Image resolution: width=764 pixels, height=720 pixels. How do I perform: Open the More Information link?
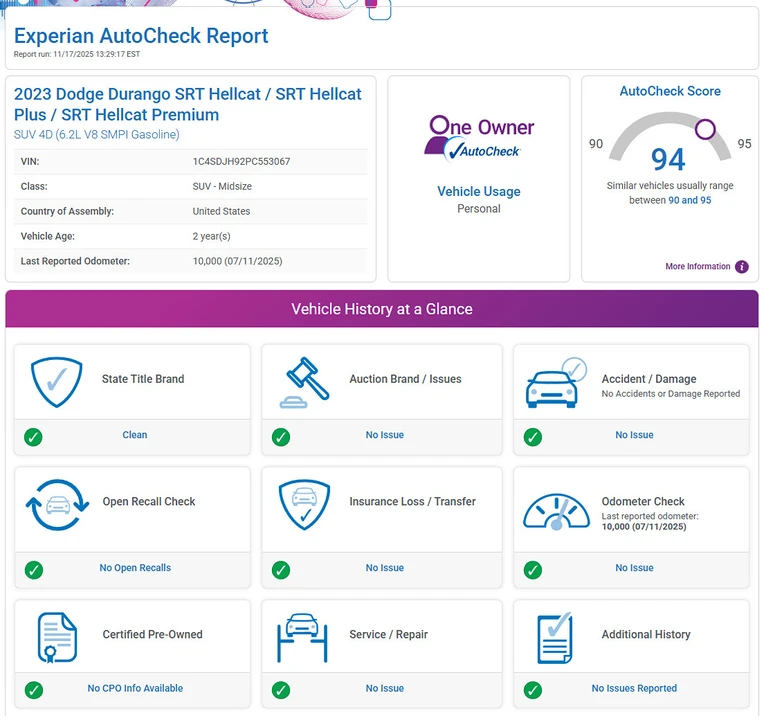point(698,266)
